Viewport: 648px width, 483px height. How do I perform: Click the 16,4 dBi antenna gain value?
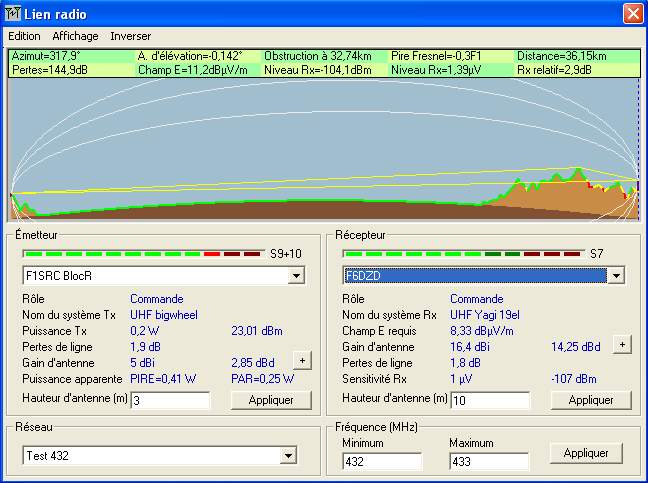click(470, 347)
